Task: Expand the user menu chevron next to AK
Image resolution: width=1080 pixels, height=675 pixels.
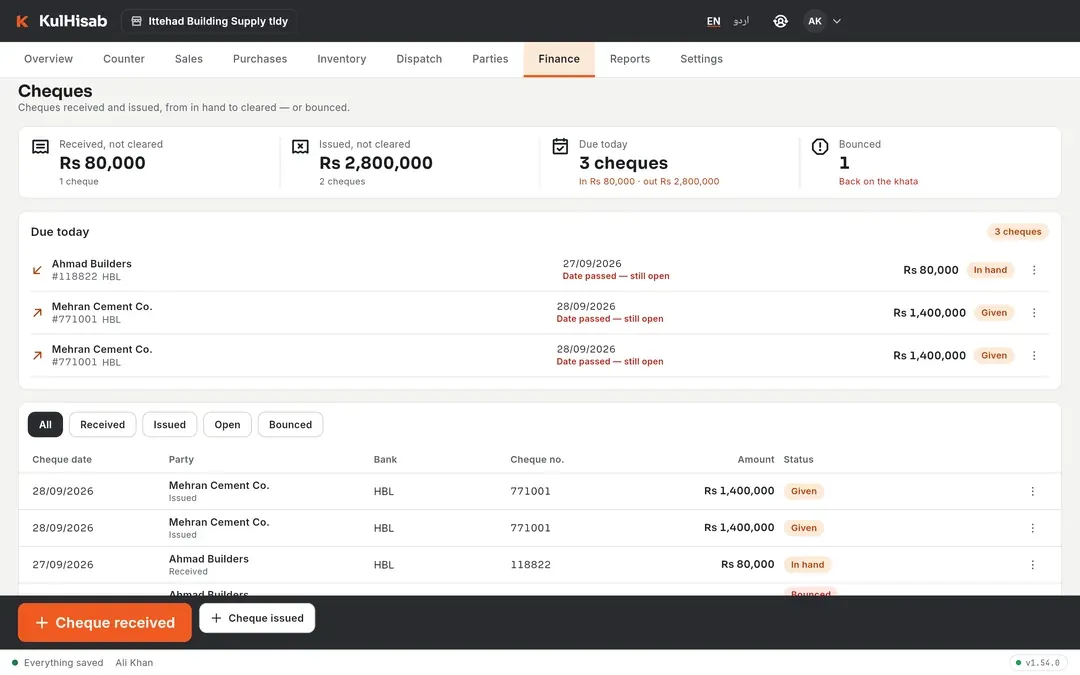Action: pos(837,21)
